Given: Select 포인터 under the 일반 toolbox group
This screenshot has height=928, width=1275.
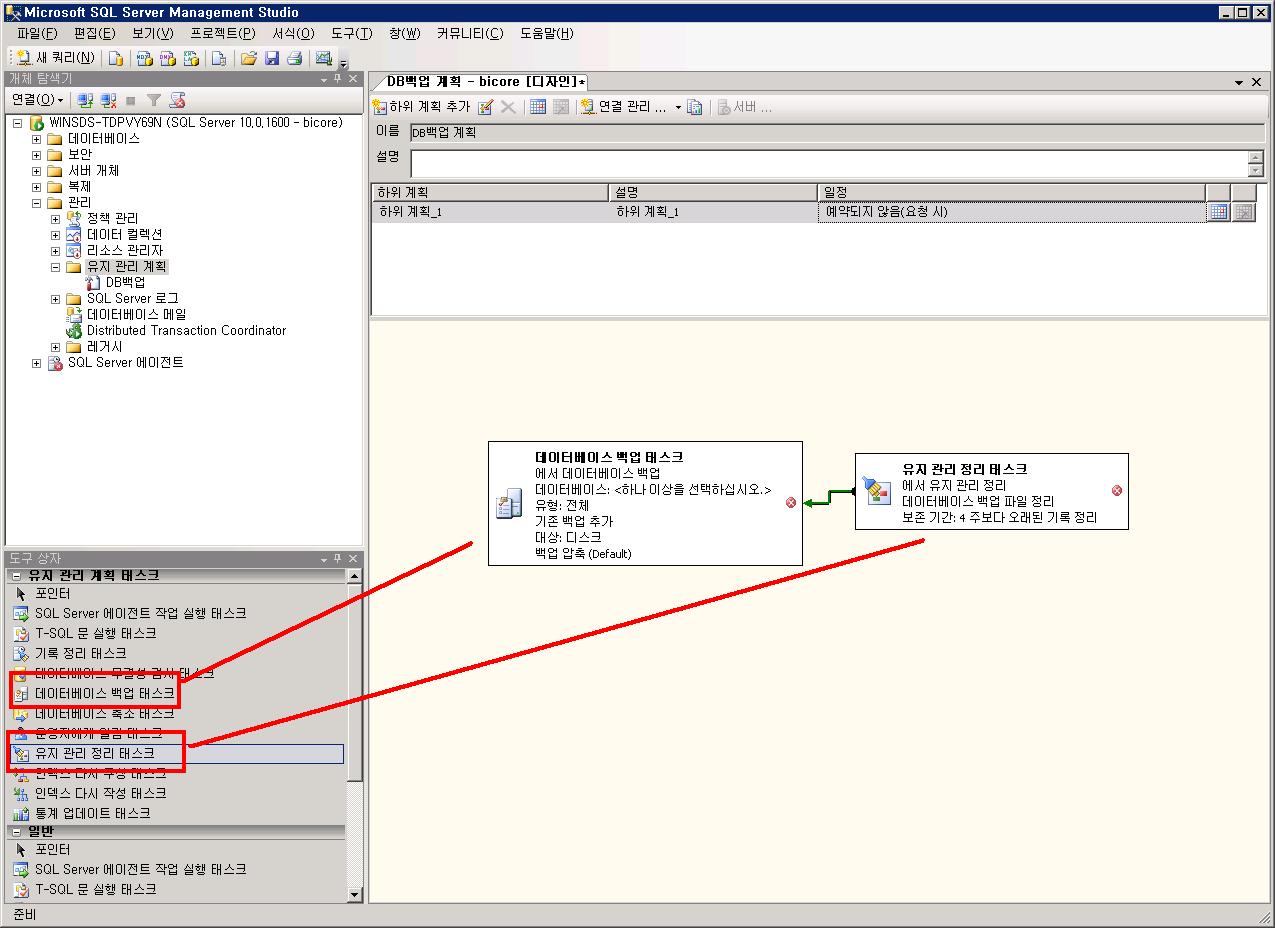Looking at the screenshot, I should tap(177, 849).
